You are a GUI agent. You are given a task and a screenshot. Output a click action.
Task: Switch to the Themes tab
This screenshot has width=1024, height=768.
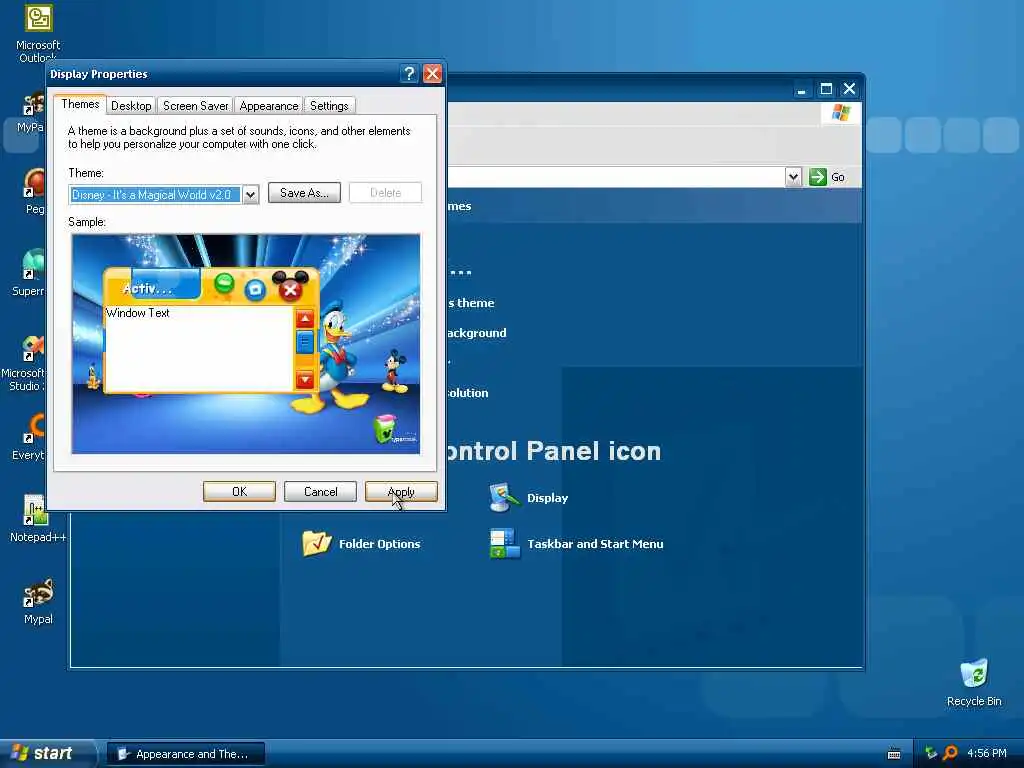[80, 104]
